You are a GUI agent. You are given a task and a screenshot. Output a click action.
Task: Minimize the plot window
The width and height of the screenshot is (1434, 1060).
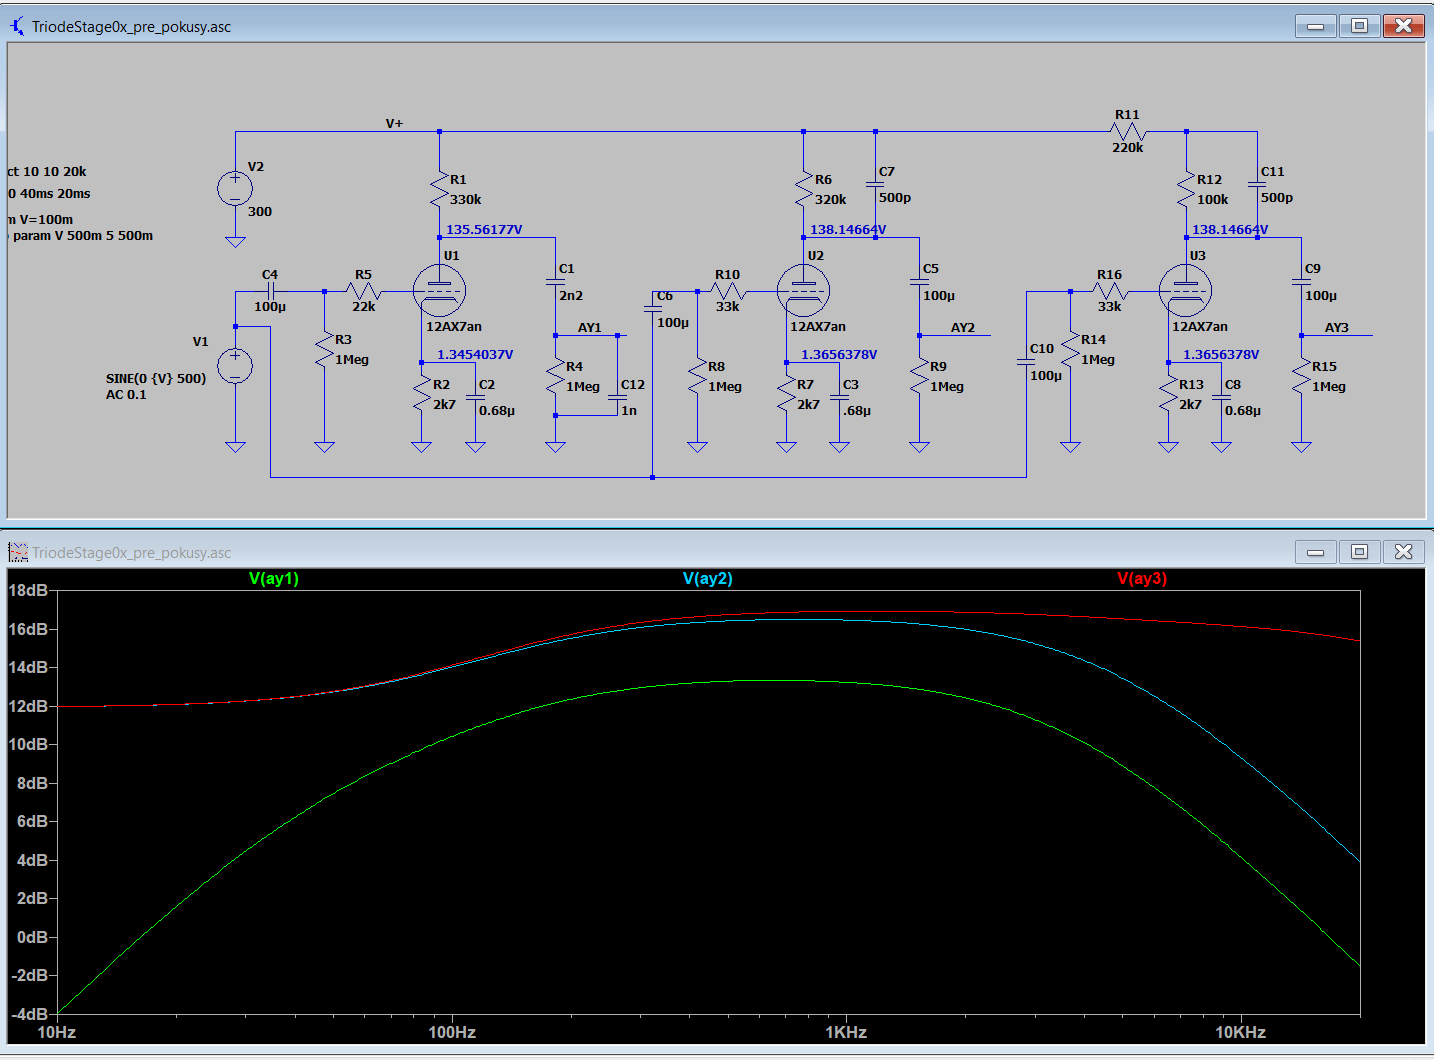coord(1315,552)
